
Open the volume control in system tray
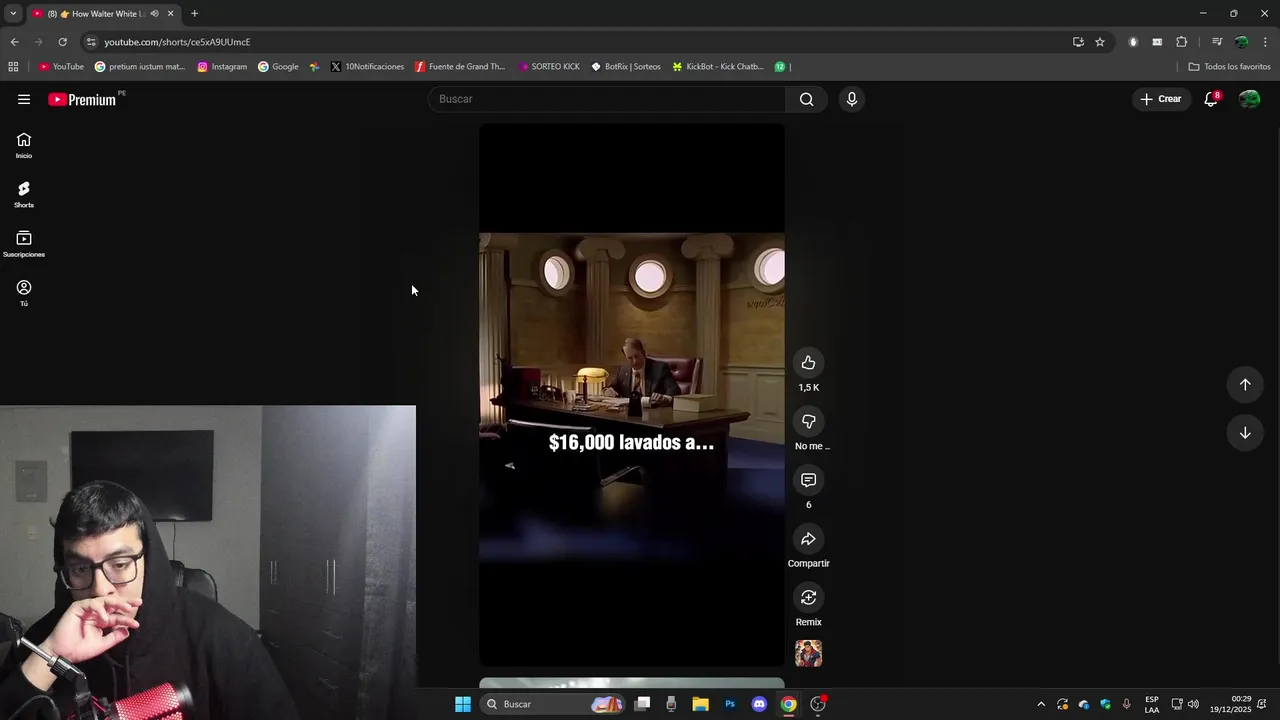tap(1193, 704)
